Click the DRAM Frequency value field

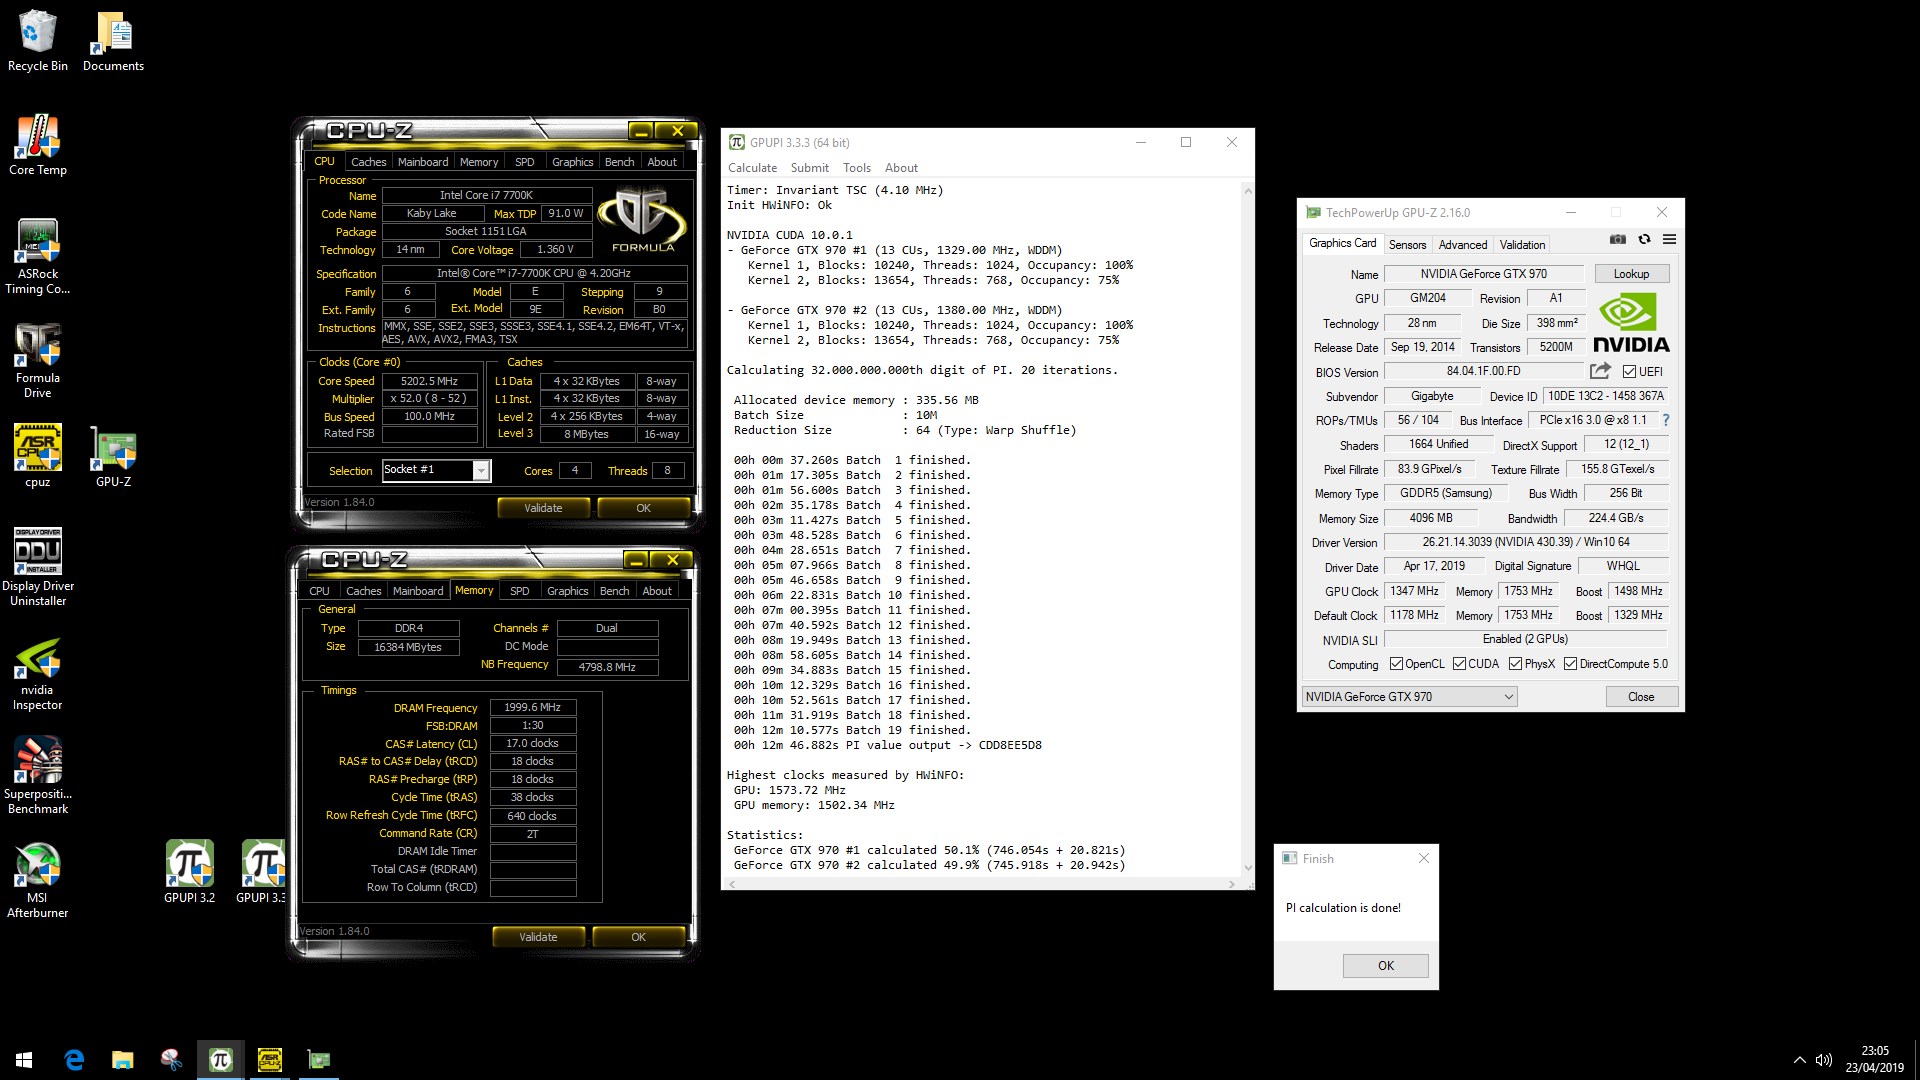tap(533, 707)
